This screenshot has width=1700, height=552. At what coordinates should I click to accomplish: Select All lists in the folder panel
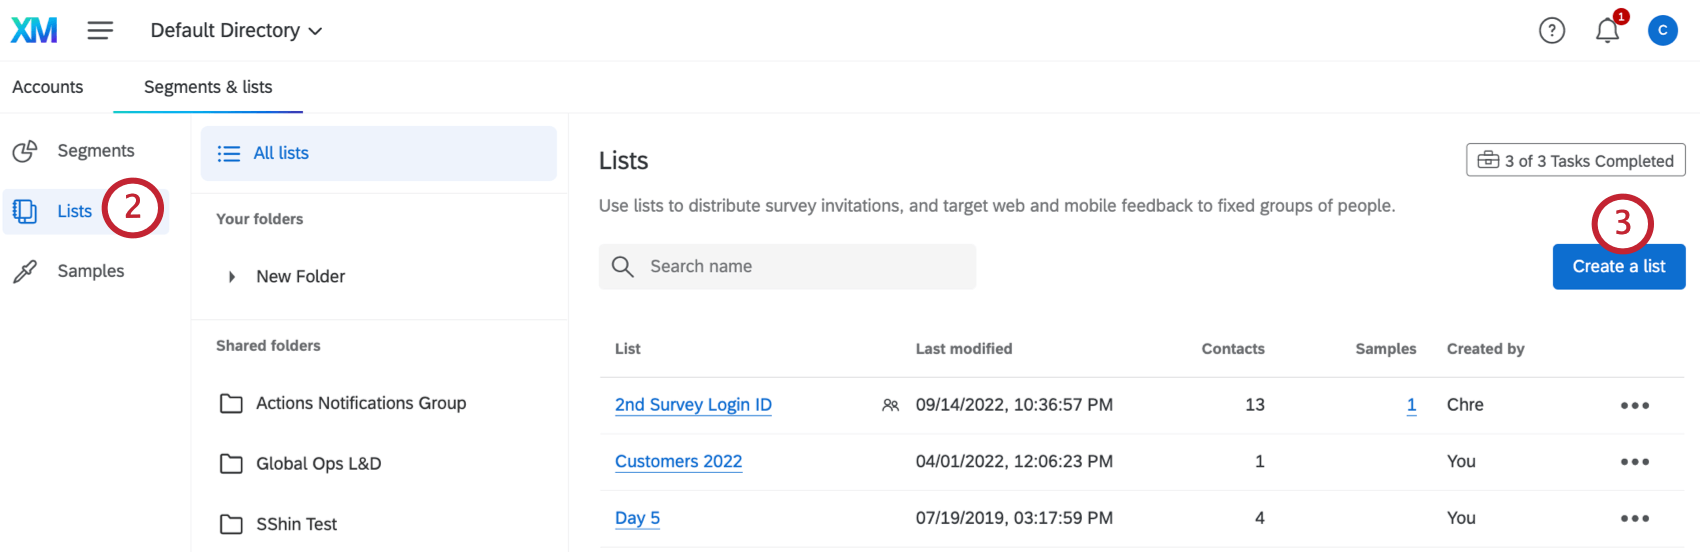378,153
